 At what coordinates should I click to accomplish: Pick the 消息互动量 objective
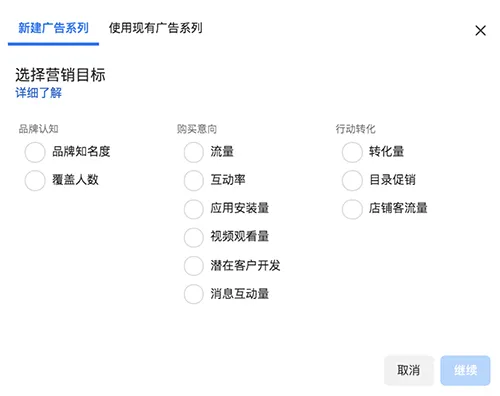coord(193,294)
